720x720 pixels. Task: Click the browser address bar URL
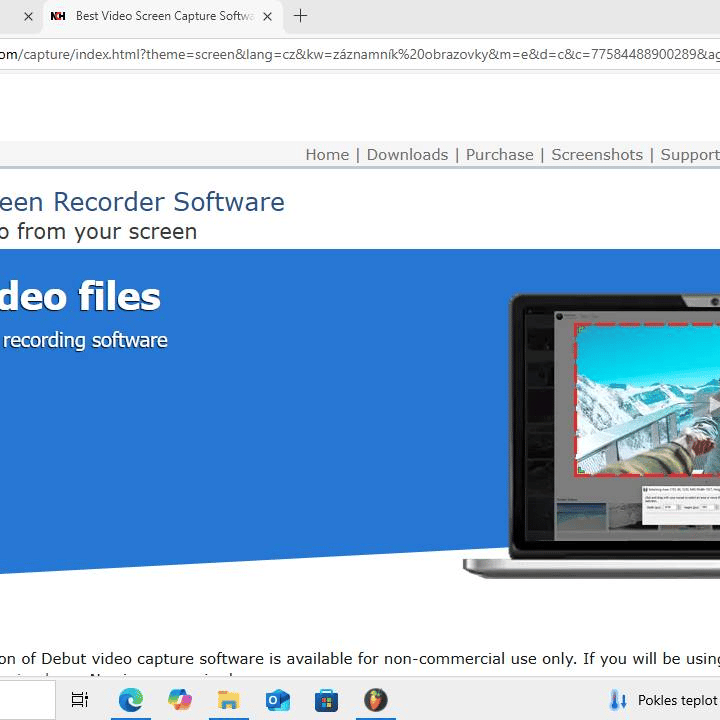tap(360, 55)
